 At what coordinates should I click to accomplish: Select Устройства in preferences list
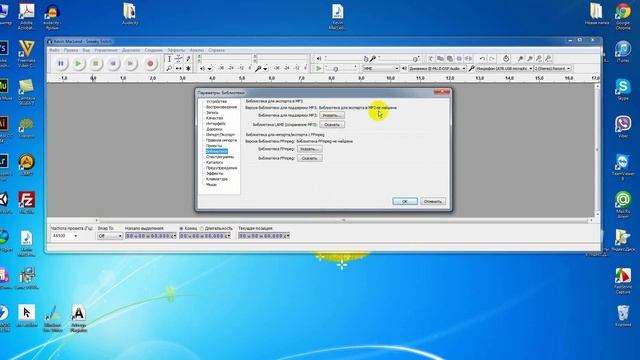(216, 101)
